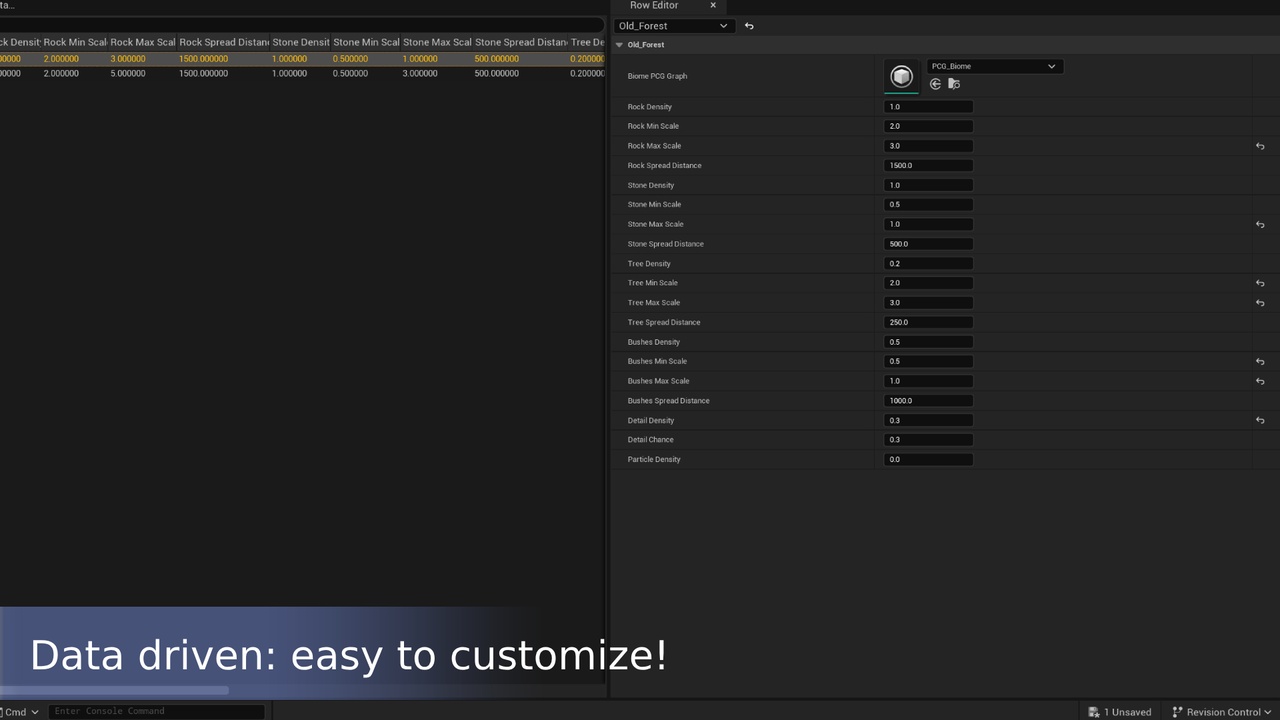Reset Detail Density to default value

[1260, 421]
